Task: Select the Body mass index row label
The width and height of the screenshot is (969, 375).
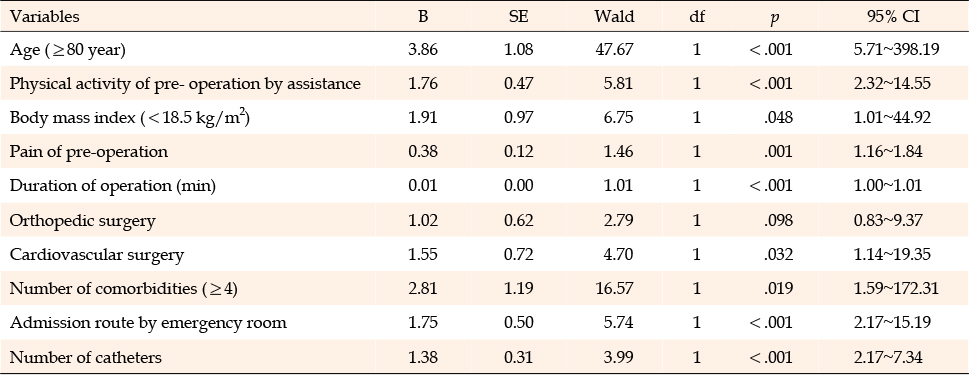Action: (x=130, y=117)
